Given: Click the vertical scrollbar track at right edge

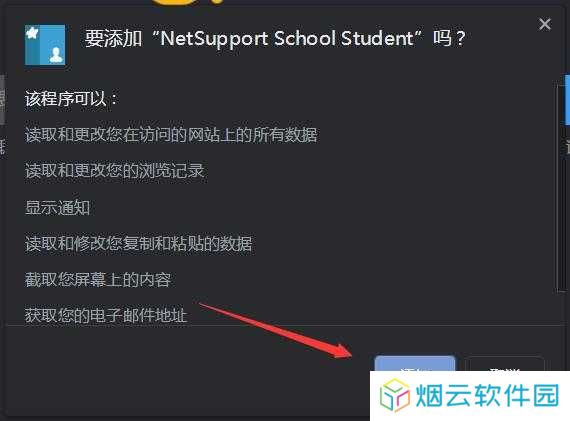Looking at the screenshot, I should [x=562, y=187].
